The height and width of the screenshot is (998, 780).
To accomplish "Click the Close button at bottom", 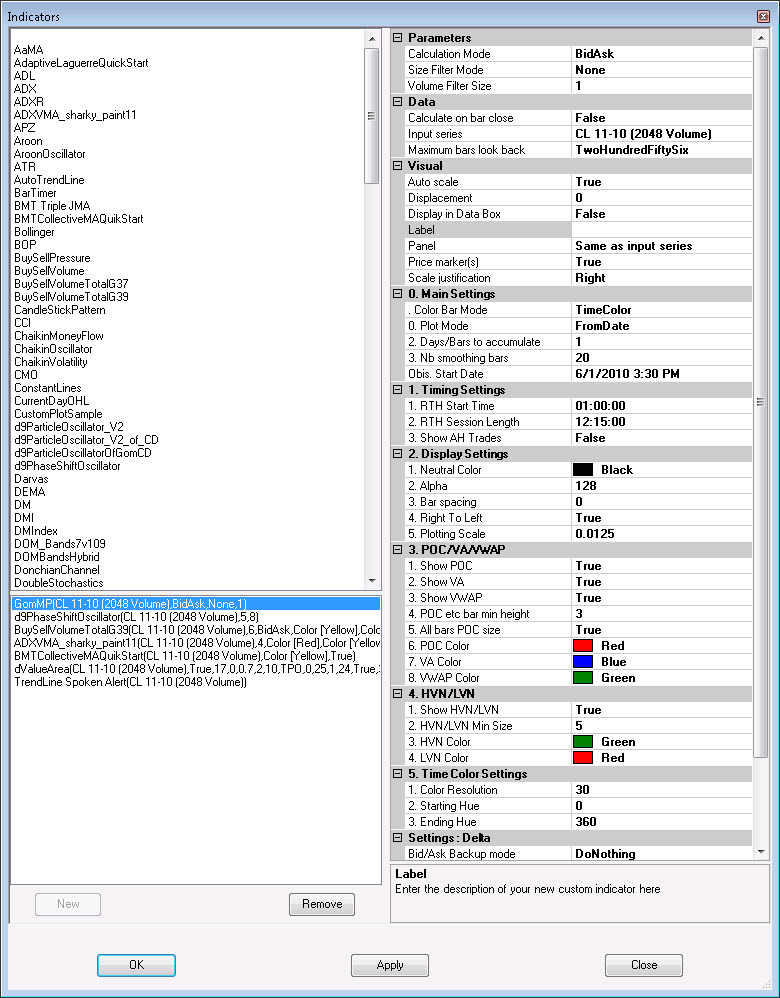I will [644, 965].
